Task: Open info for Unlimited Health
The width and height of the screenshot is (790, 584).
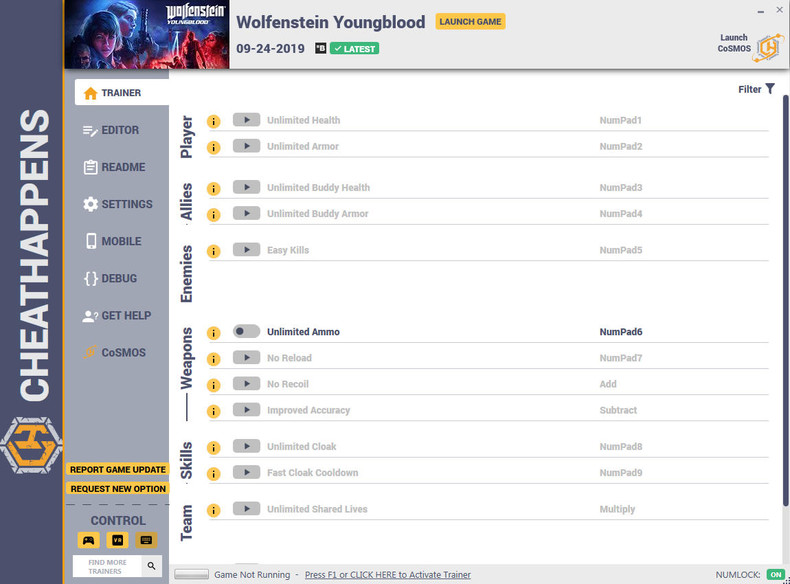Action: (214, 121)
